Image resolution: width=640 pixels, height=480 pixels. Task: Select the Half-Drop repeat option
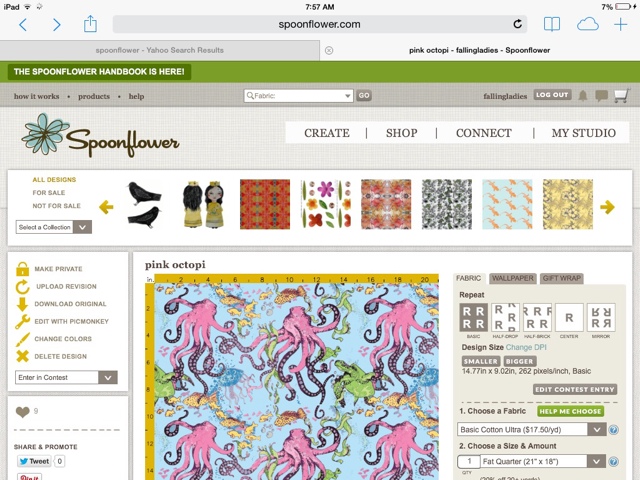click(x=505, y=317)
